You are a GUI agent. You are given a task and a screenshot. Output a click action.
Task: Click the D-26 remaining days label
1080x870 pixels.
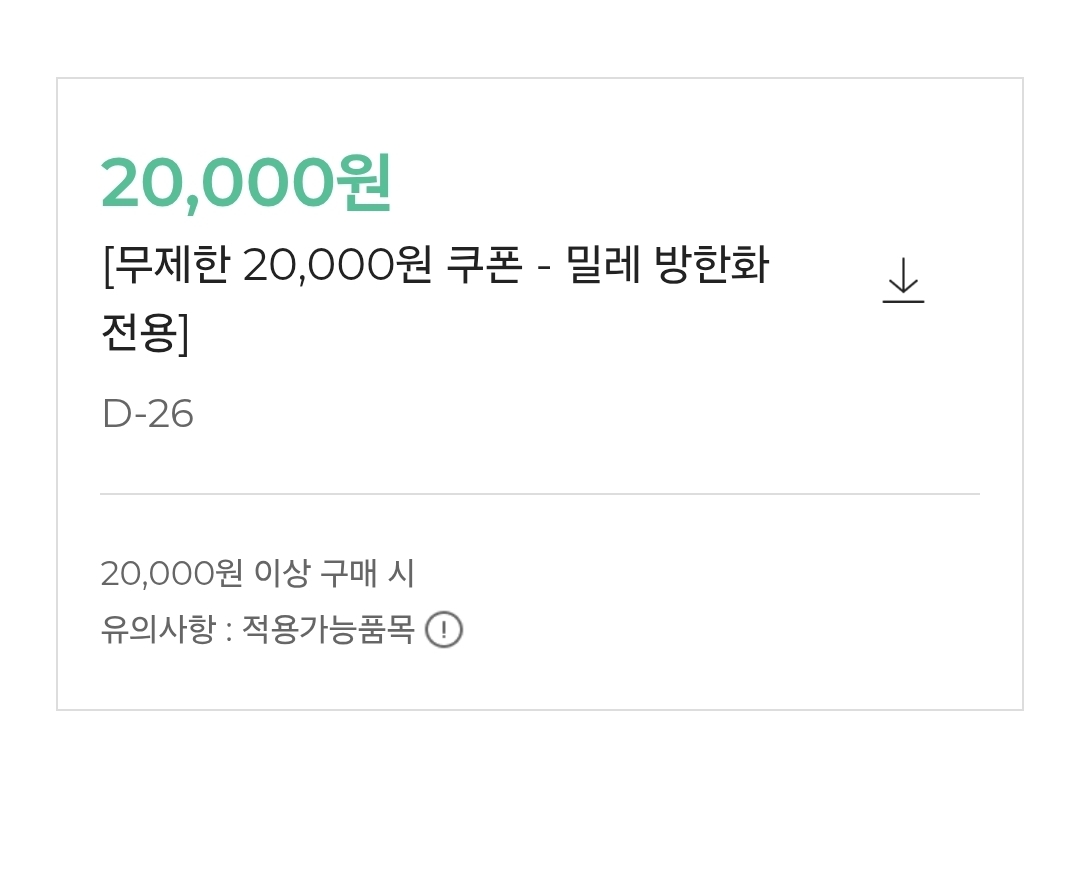pos(148,414)
